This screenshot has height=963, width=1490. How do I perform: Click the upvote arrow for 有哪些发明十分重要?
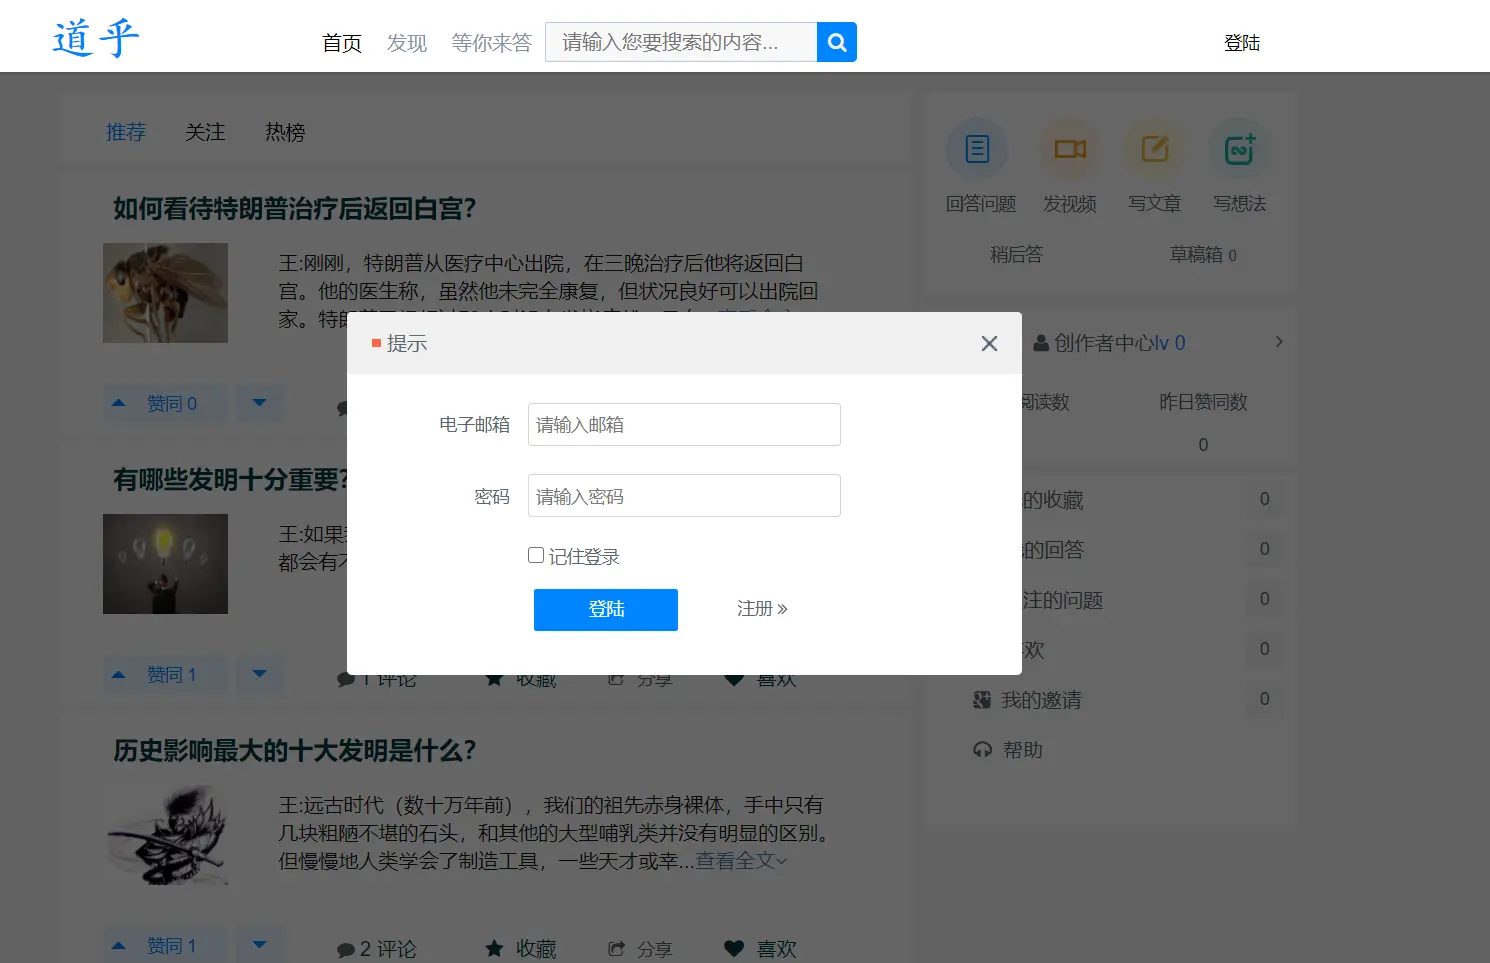coord(118,674)
